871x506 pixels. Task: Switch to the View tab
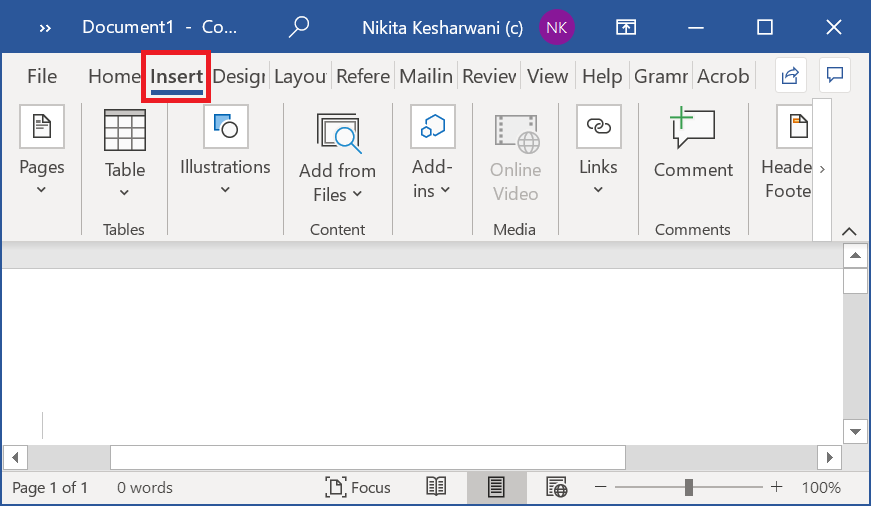click(x=547, y=76)
